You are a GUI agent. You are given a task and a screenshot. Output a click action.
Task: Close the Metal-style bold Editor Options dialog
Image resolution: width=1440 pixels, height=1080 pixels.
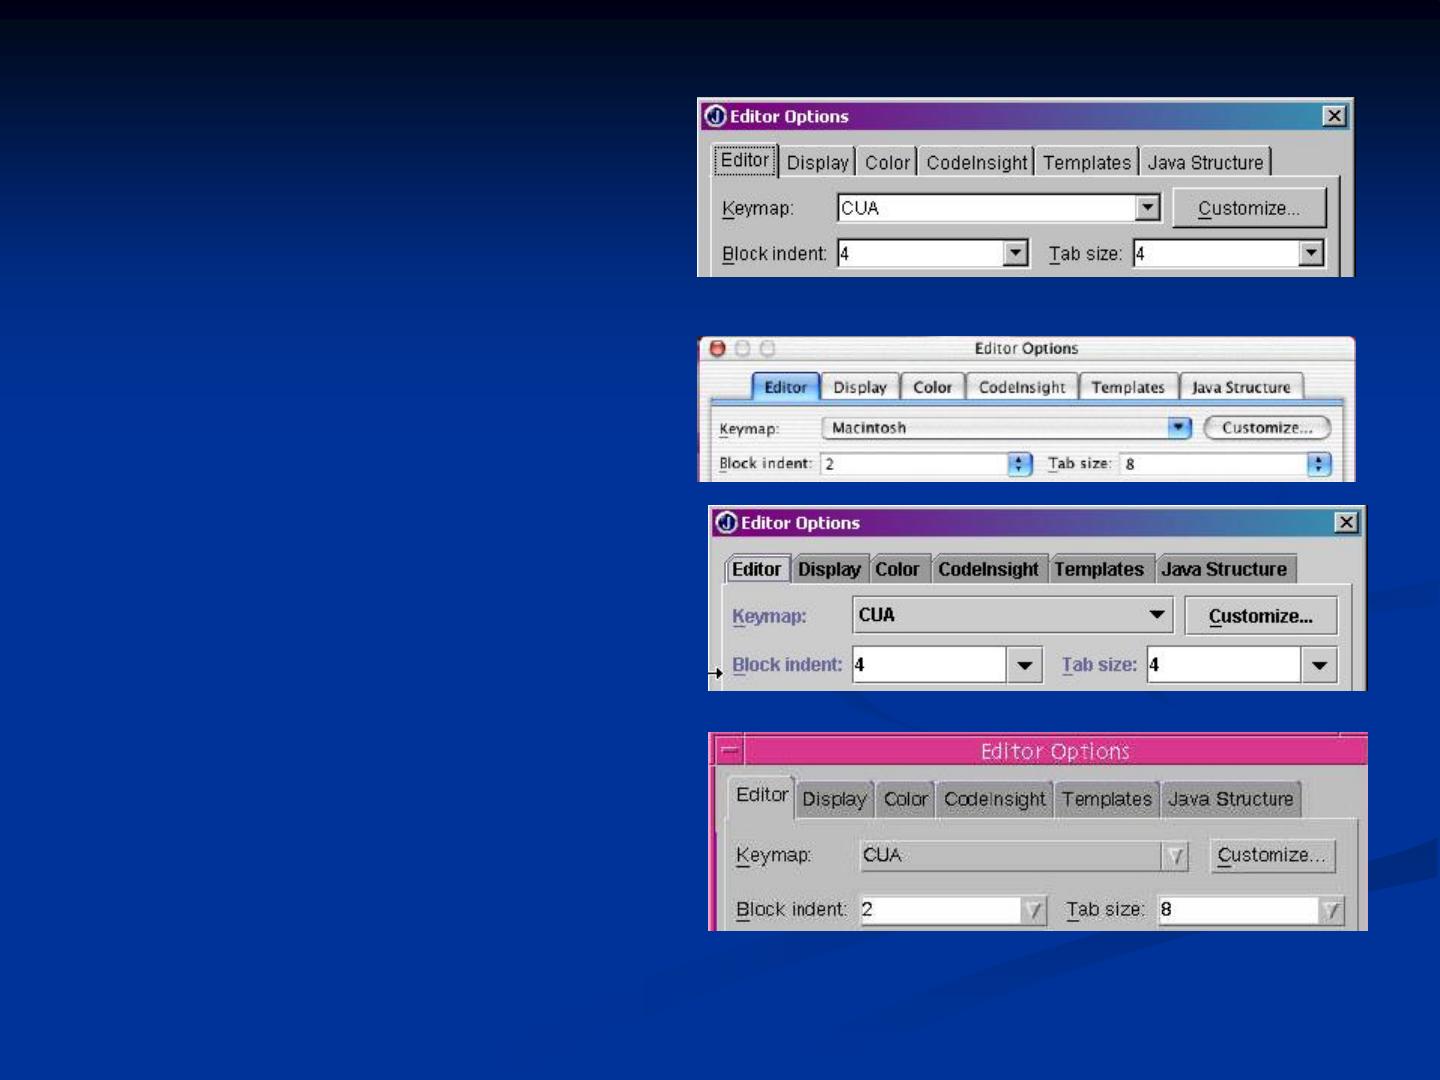pos(1346,522)
